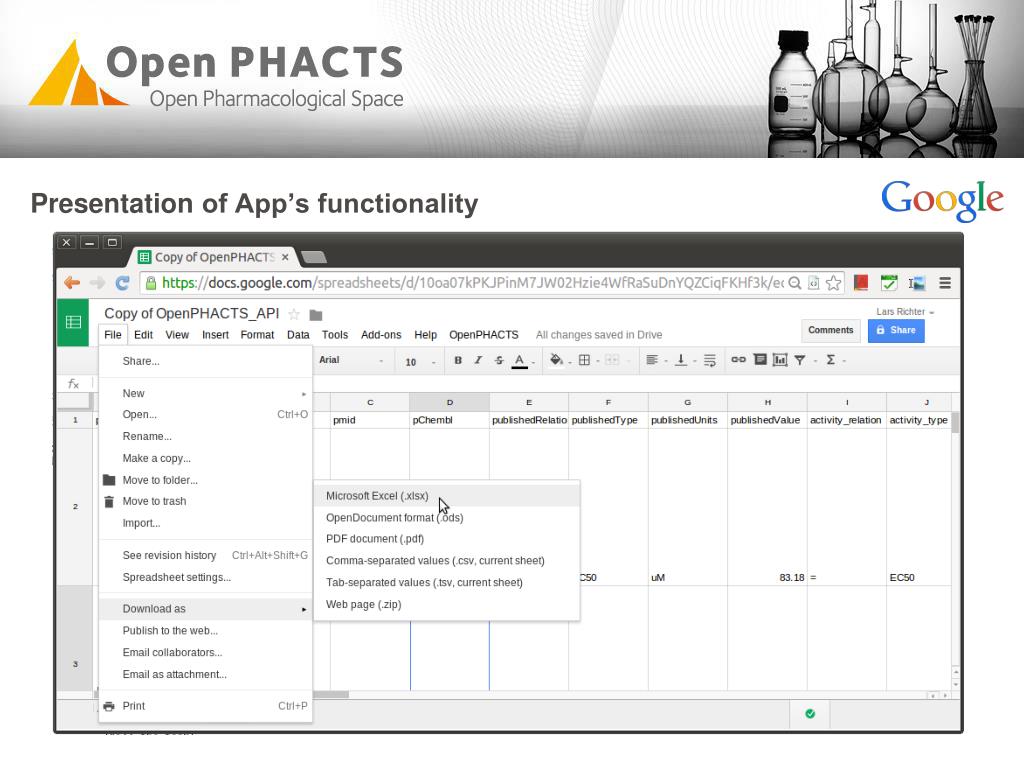Open the View menu
1024x768 pixels.
pos(176,334)
